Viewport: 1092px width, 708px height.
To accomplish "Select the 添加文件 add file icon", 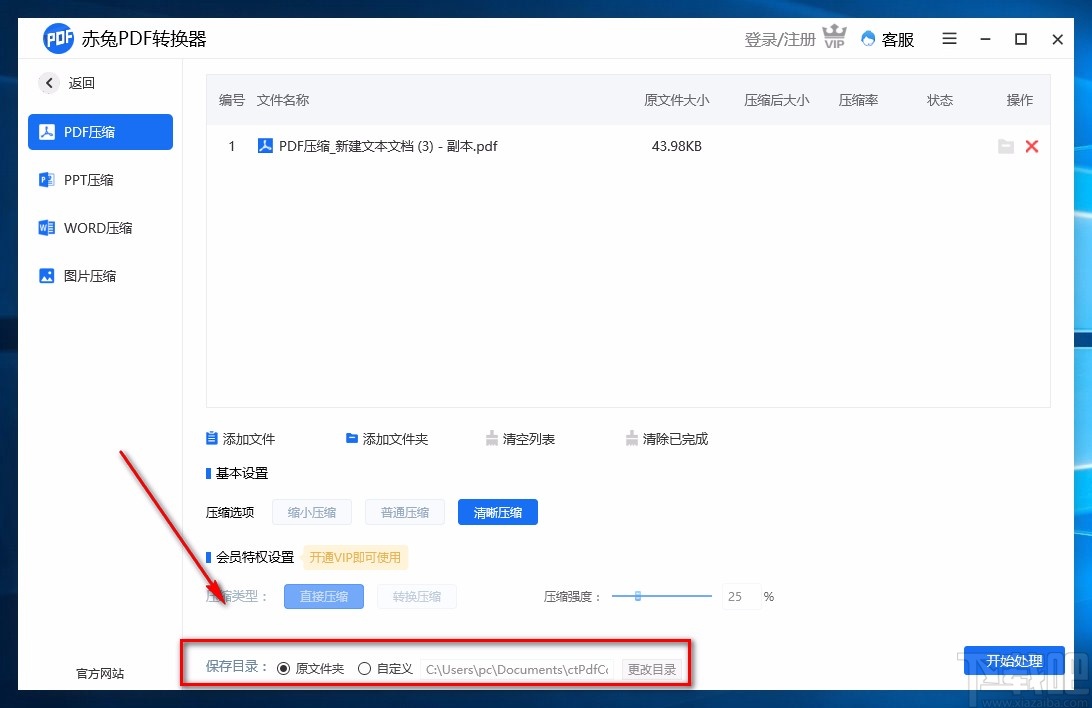I will click(x=210, y=438).
